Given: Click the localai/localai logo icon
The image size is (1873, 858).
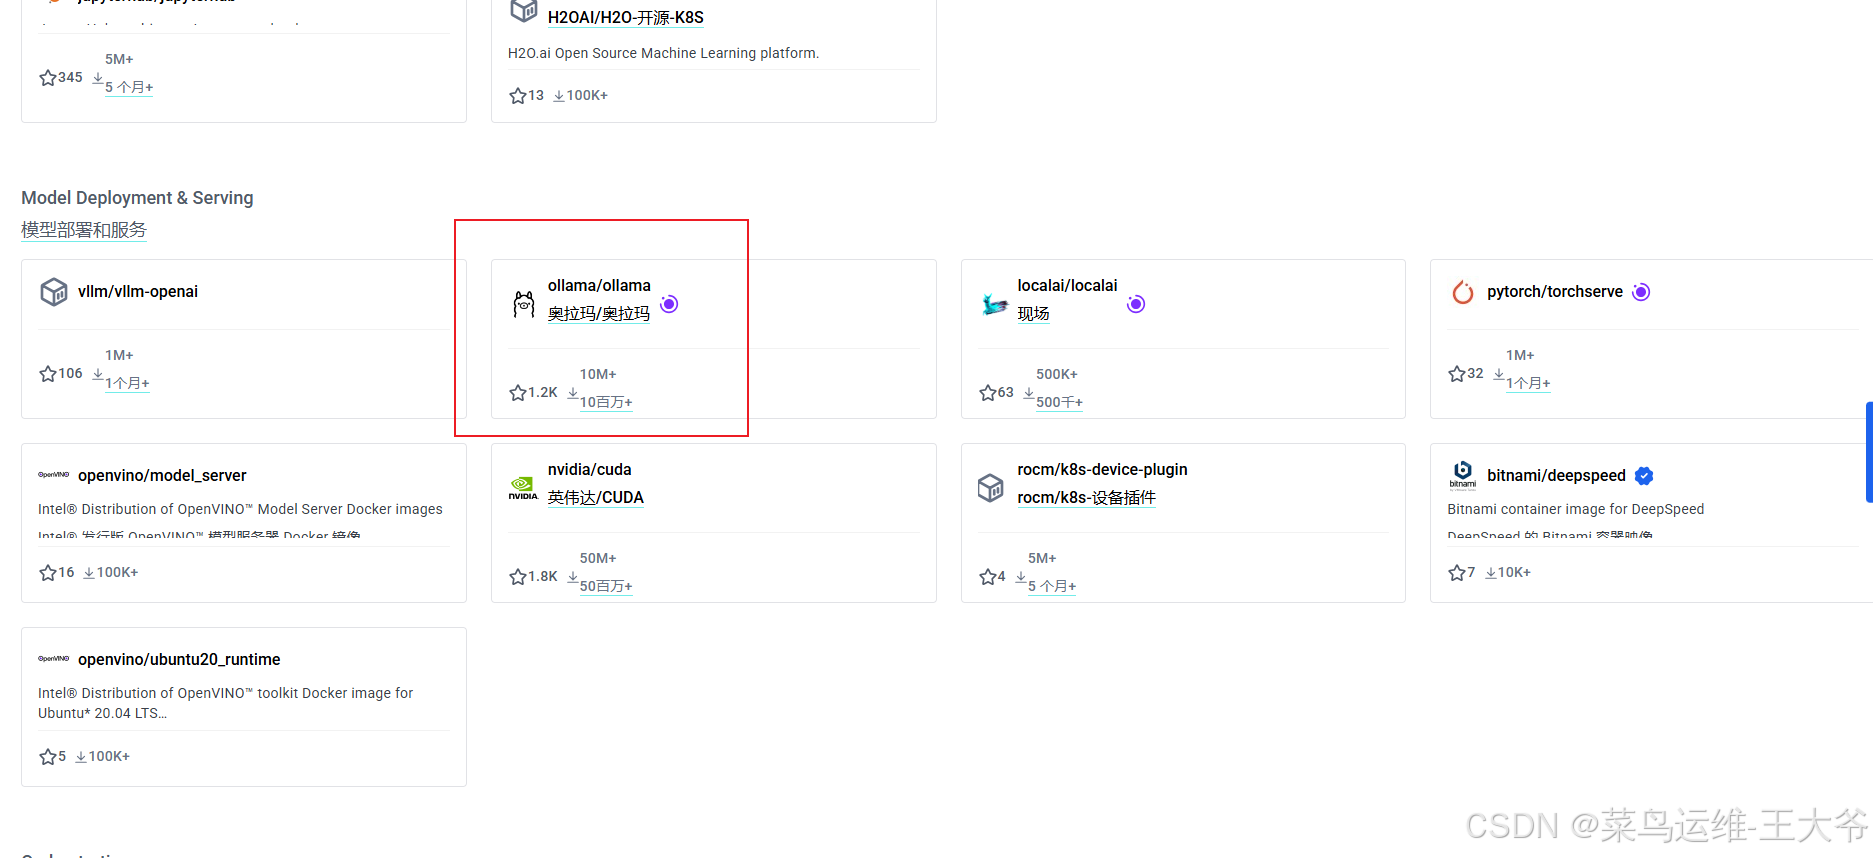Looking at the screenshot, I should (x=994, y=304).
